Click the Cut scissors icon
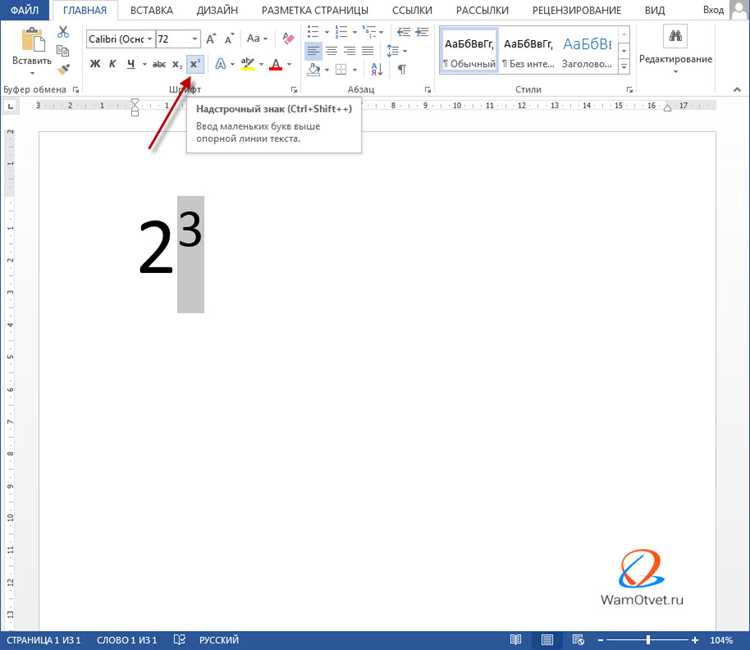The image size is (750, 650). click(x=63, y=32)
